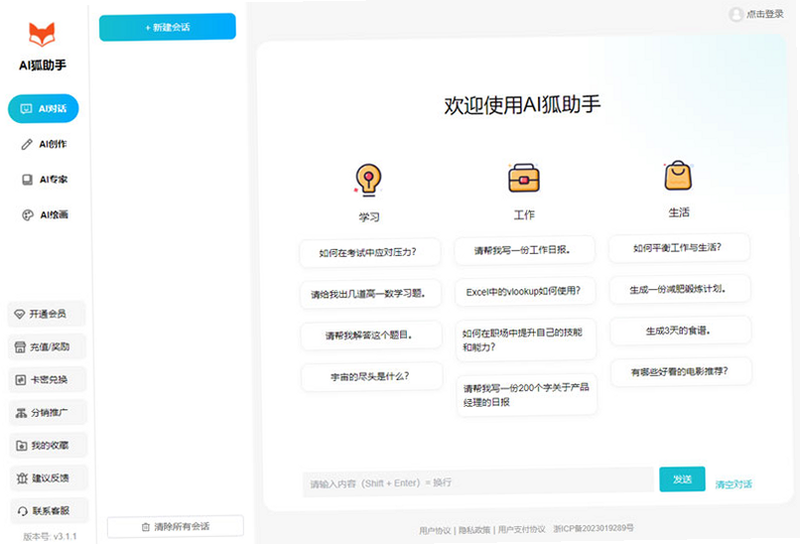
Task: Open the 卡密兑换 redeem text
Action: [49, 380]
